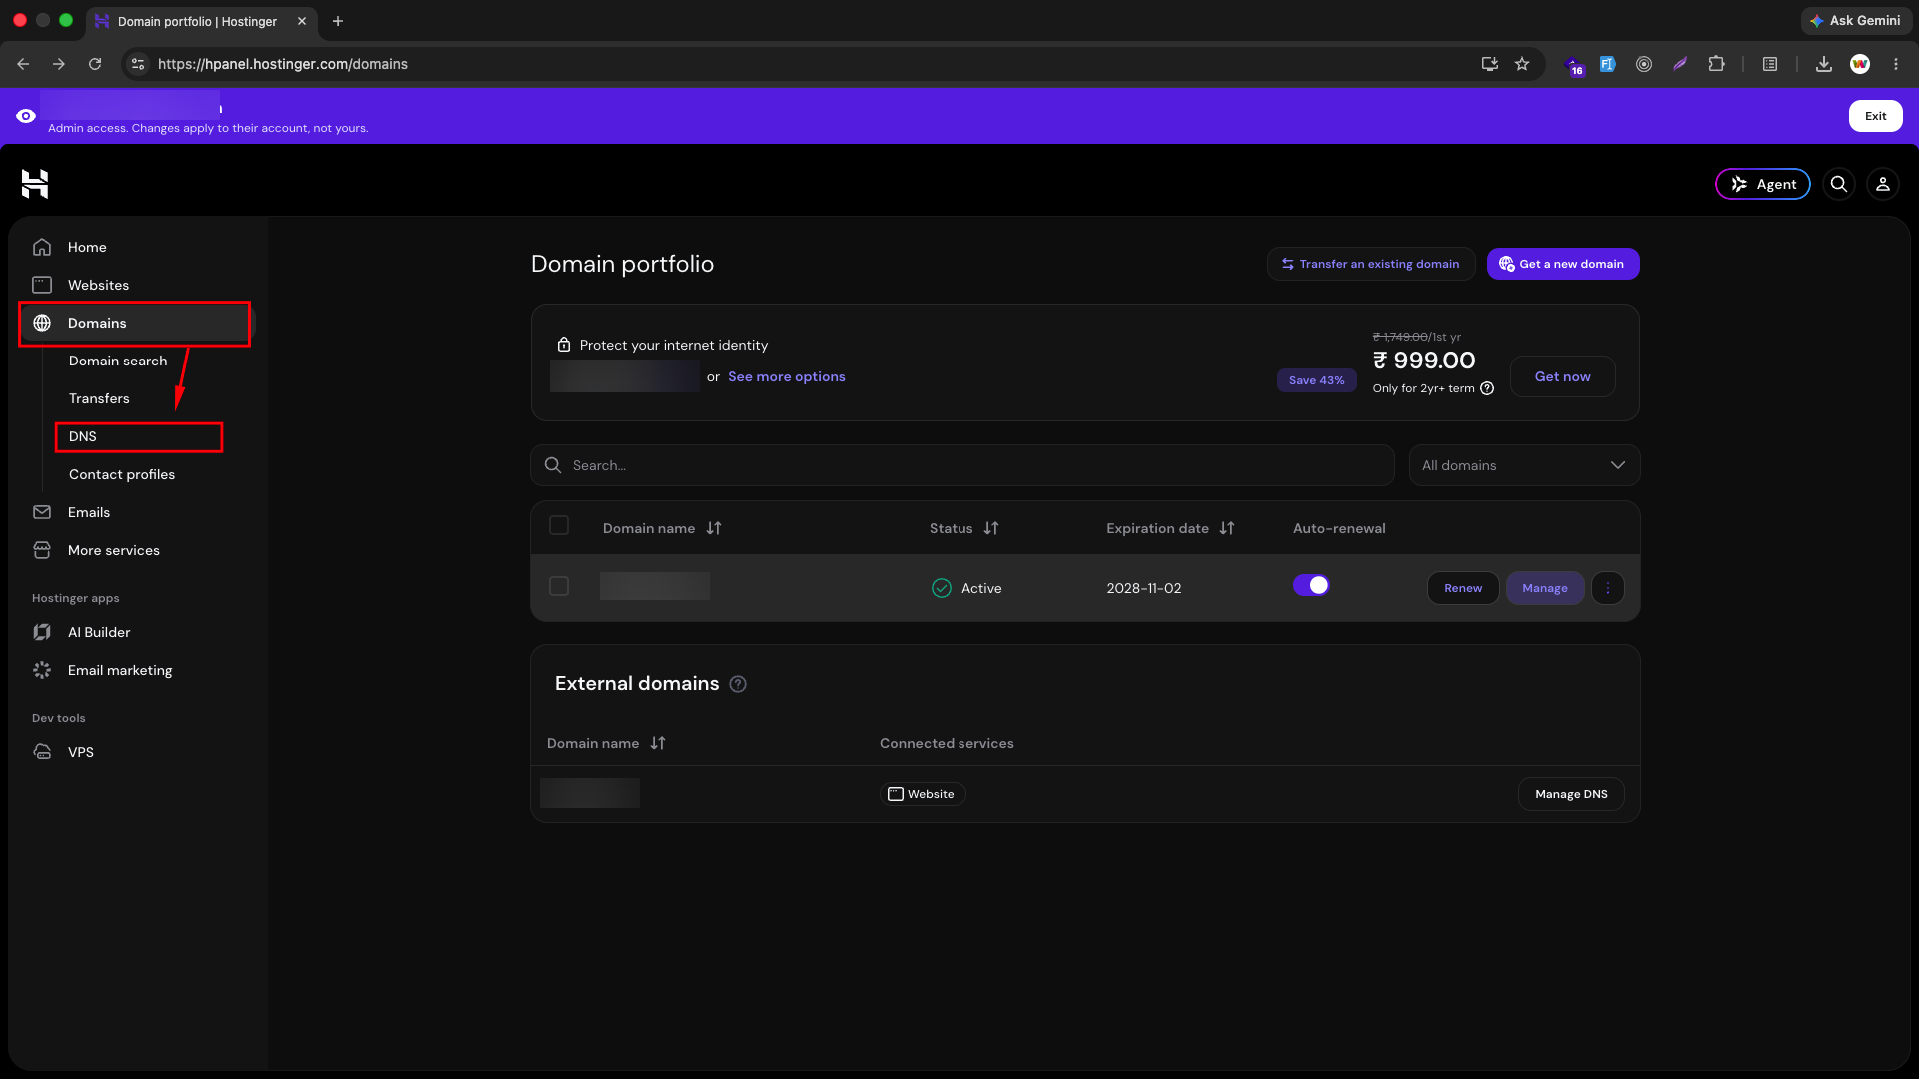This screenshot has width=1919, height=1079.
Task: Click the domain Search field
Action: [x=962, y=465]
